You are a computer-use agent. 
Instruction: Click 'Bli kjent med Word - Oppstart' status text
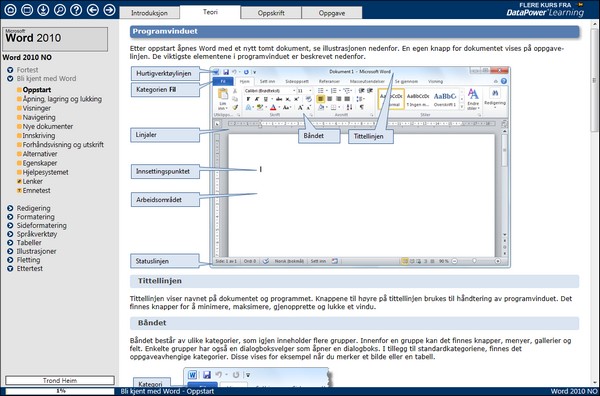click(167, 391)
